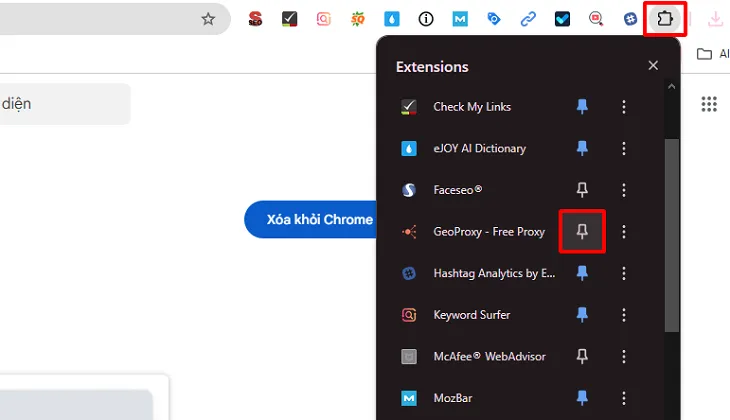Click the Faceseo S list icon

[409, 190]
